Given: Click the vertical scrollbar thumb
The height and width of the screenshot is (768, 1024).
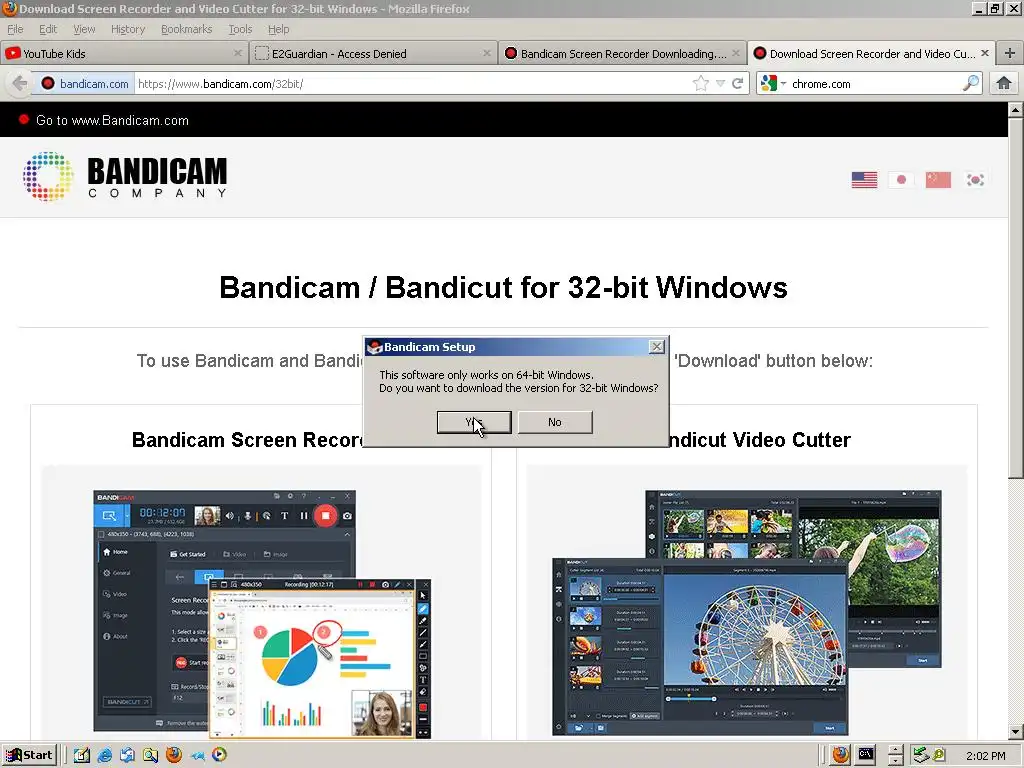Looking at the screenshot, I should pyautogui.click(x=1016, y=297).
